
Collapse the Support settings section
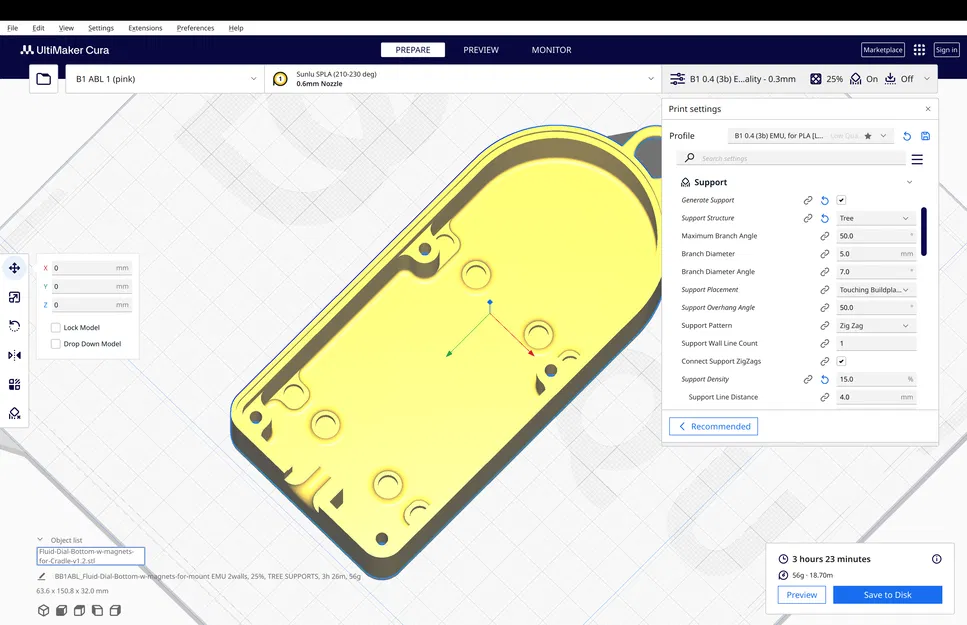point(909,182)
